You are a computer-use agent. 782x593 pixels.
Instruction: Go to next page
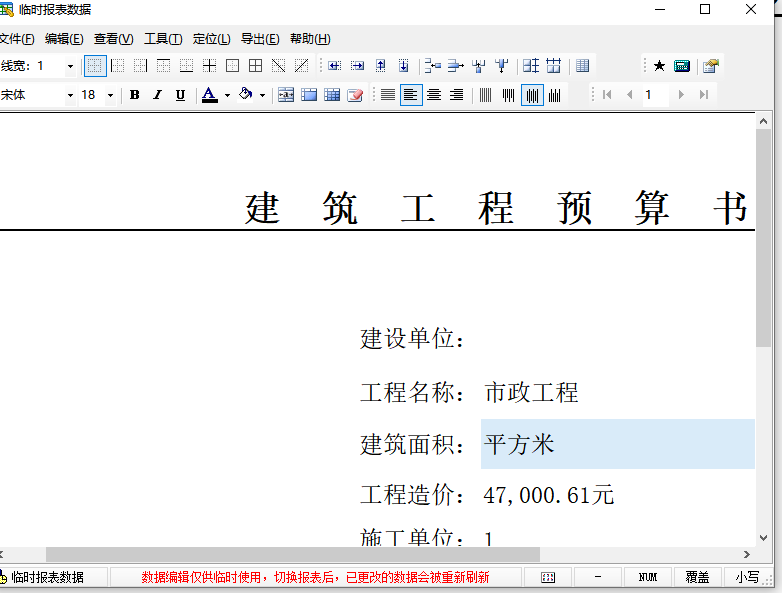(x=681, y=95)
